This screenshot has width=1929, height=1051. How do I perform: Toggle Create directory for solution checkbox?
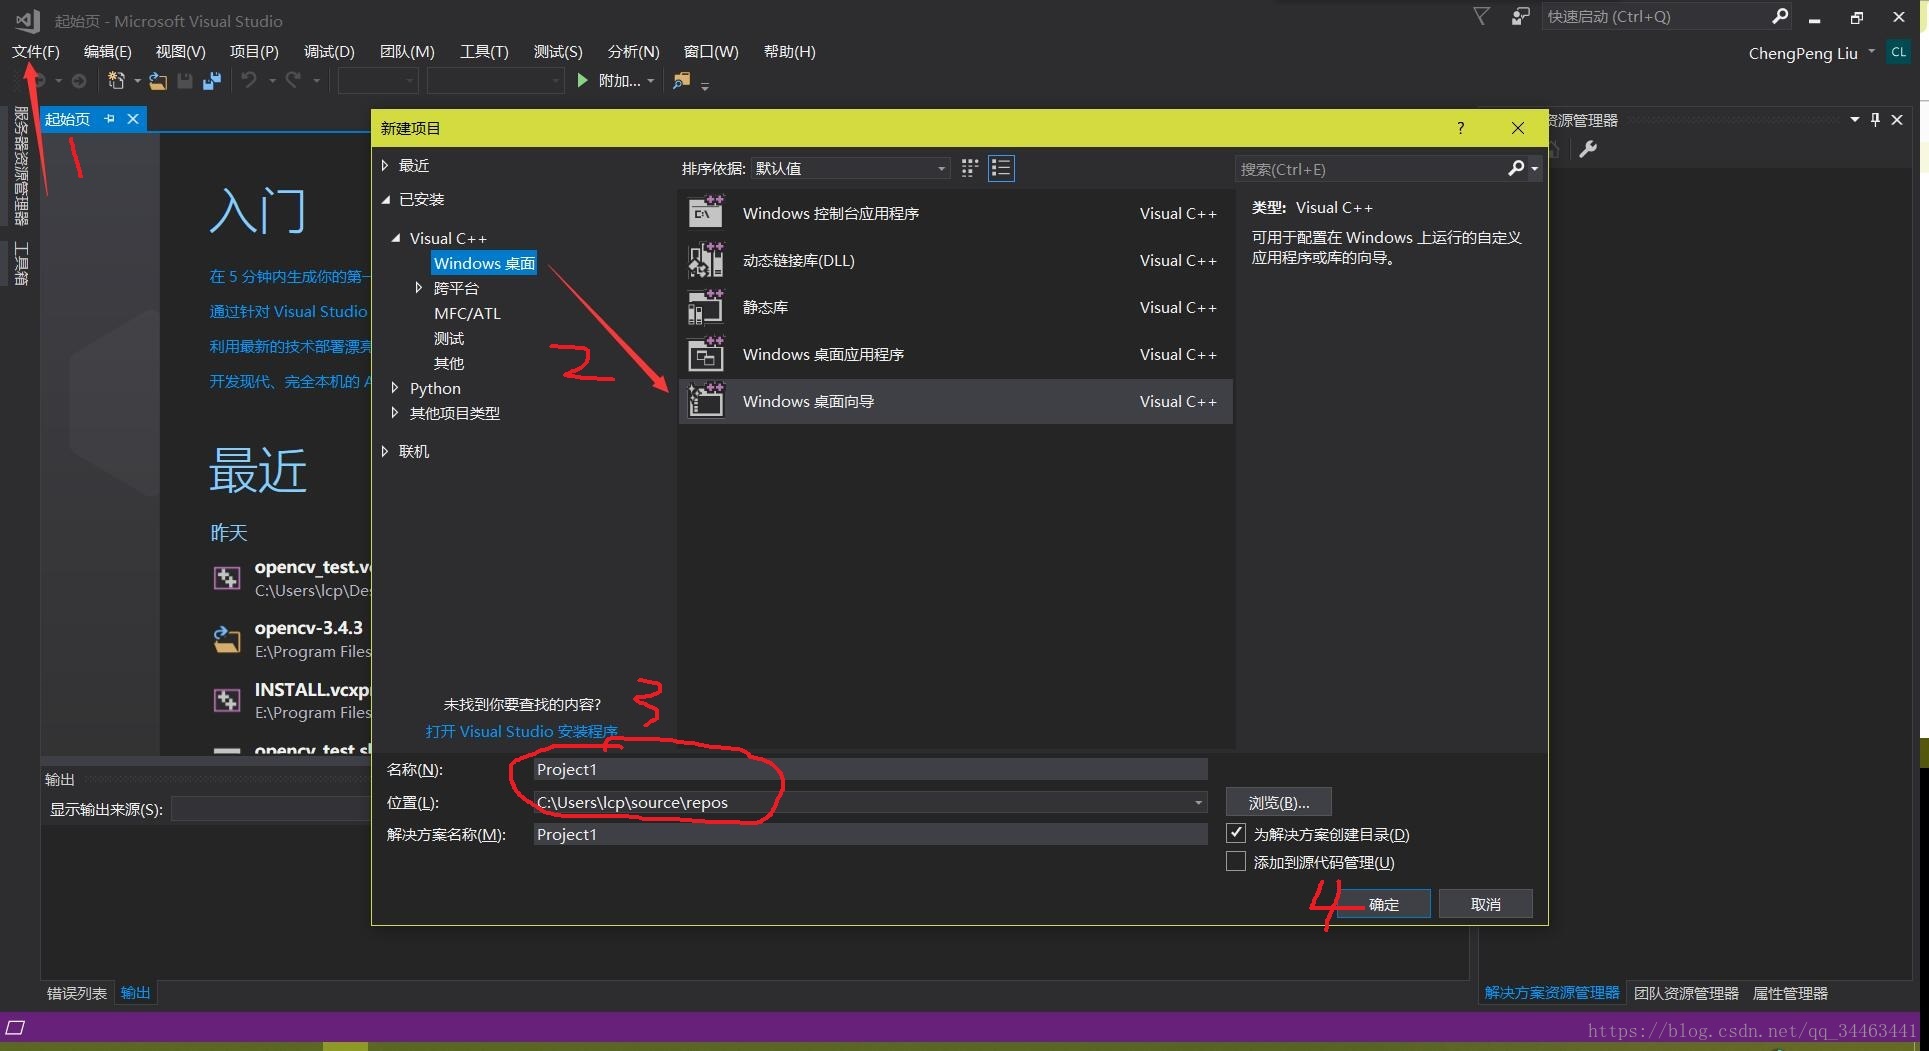coord(1236,833)
